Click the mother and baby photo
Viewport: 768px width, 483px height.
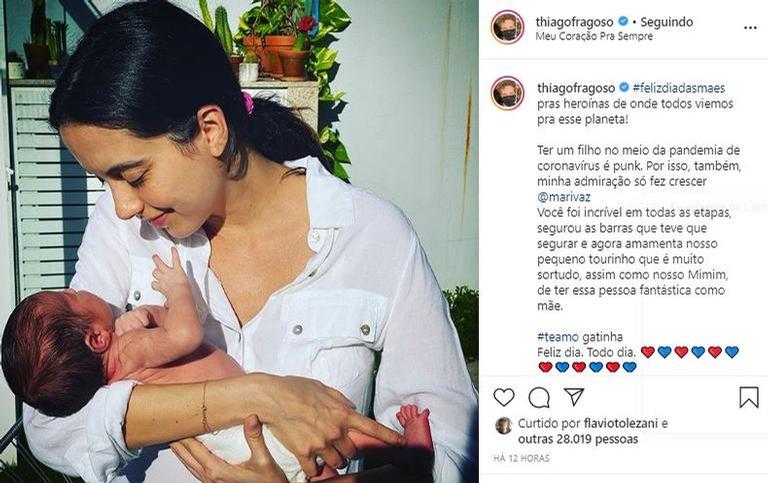239,242
